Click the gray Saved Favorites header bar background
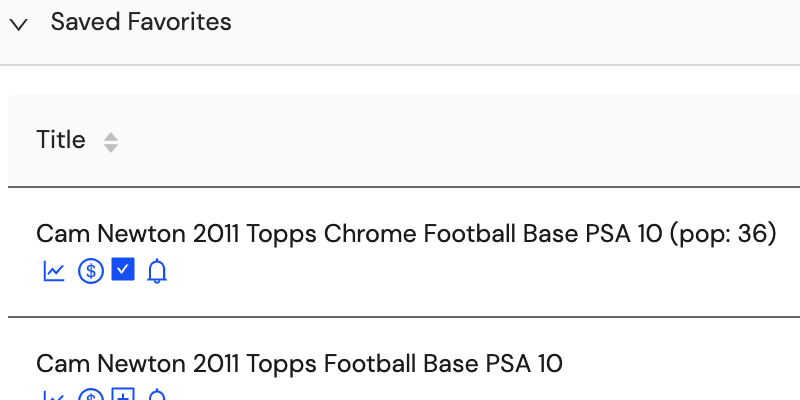Viewport: 800px width, 400px height. 510,31
